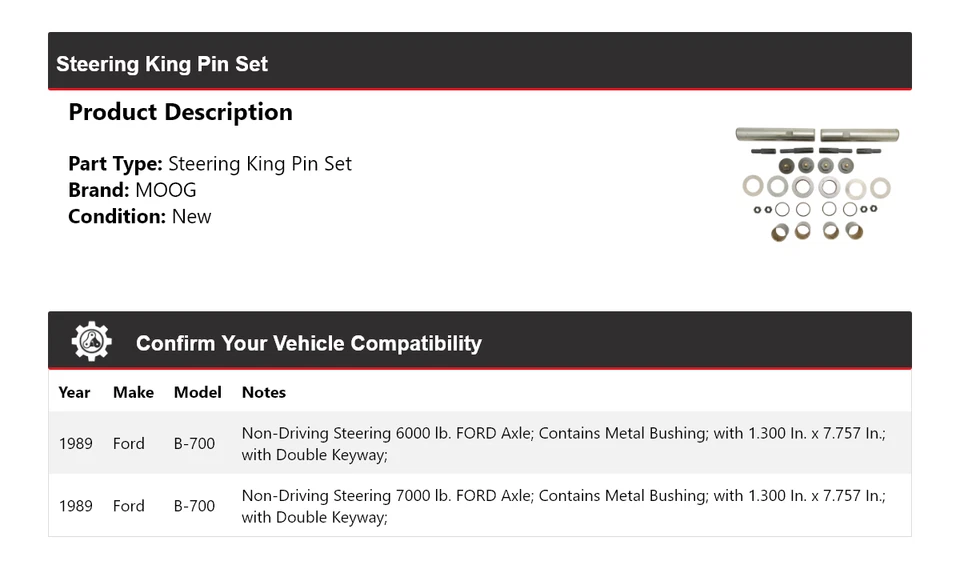Click the gear icon beside vehicle compatibility
The width and height of the screenshot is (960, 569).
[x=91, y=342]
